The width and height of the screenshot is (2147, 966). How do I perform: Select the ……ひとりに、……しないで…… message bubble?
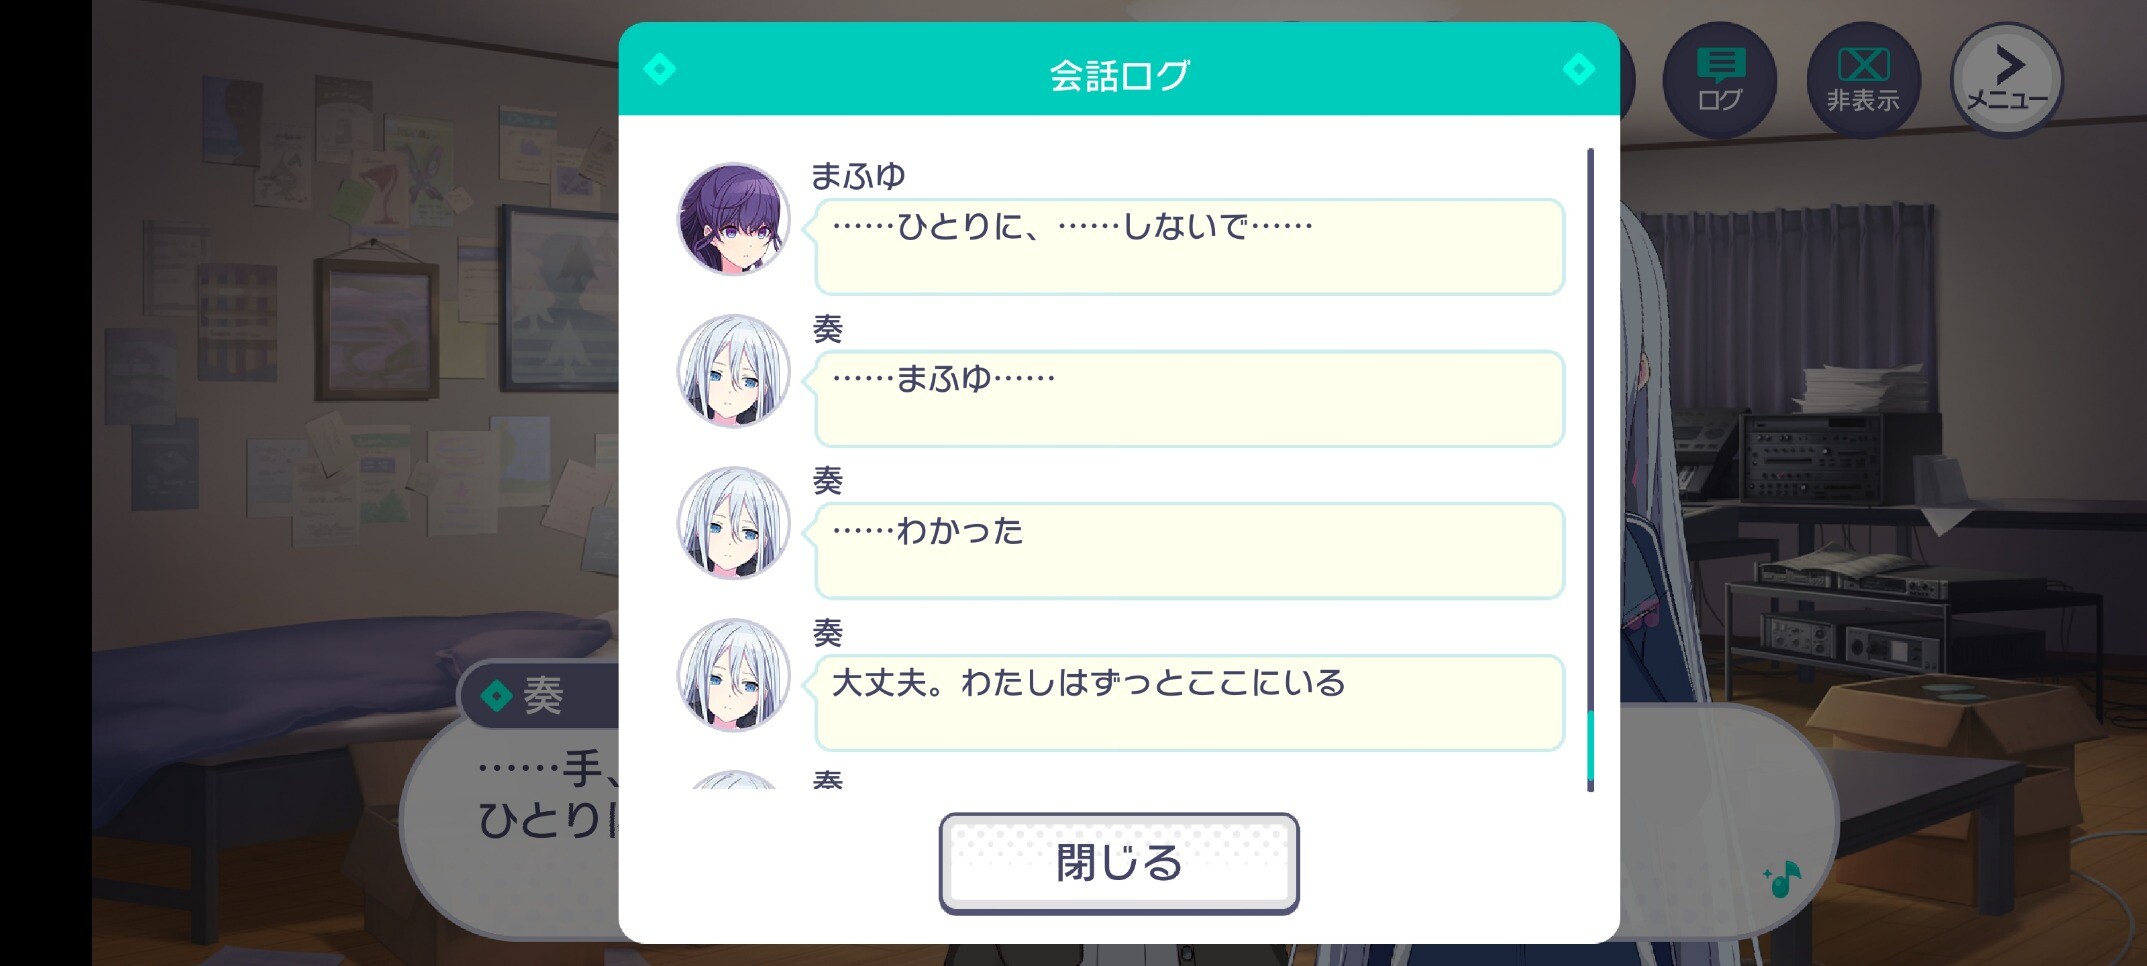coord(1189,247)
